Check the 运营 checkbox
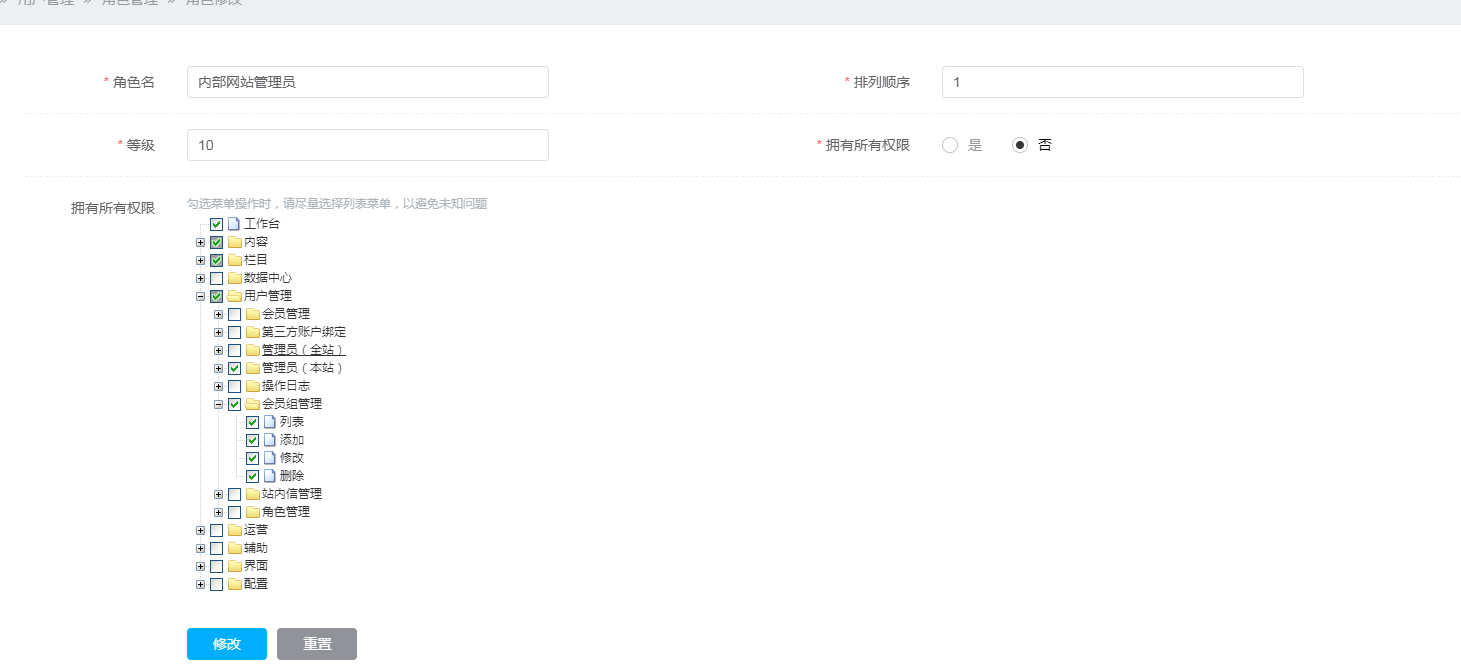Viewport: 1461px width, 669px height. pyautogui.click(x=216, y=530)
